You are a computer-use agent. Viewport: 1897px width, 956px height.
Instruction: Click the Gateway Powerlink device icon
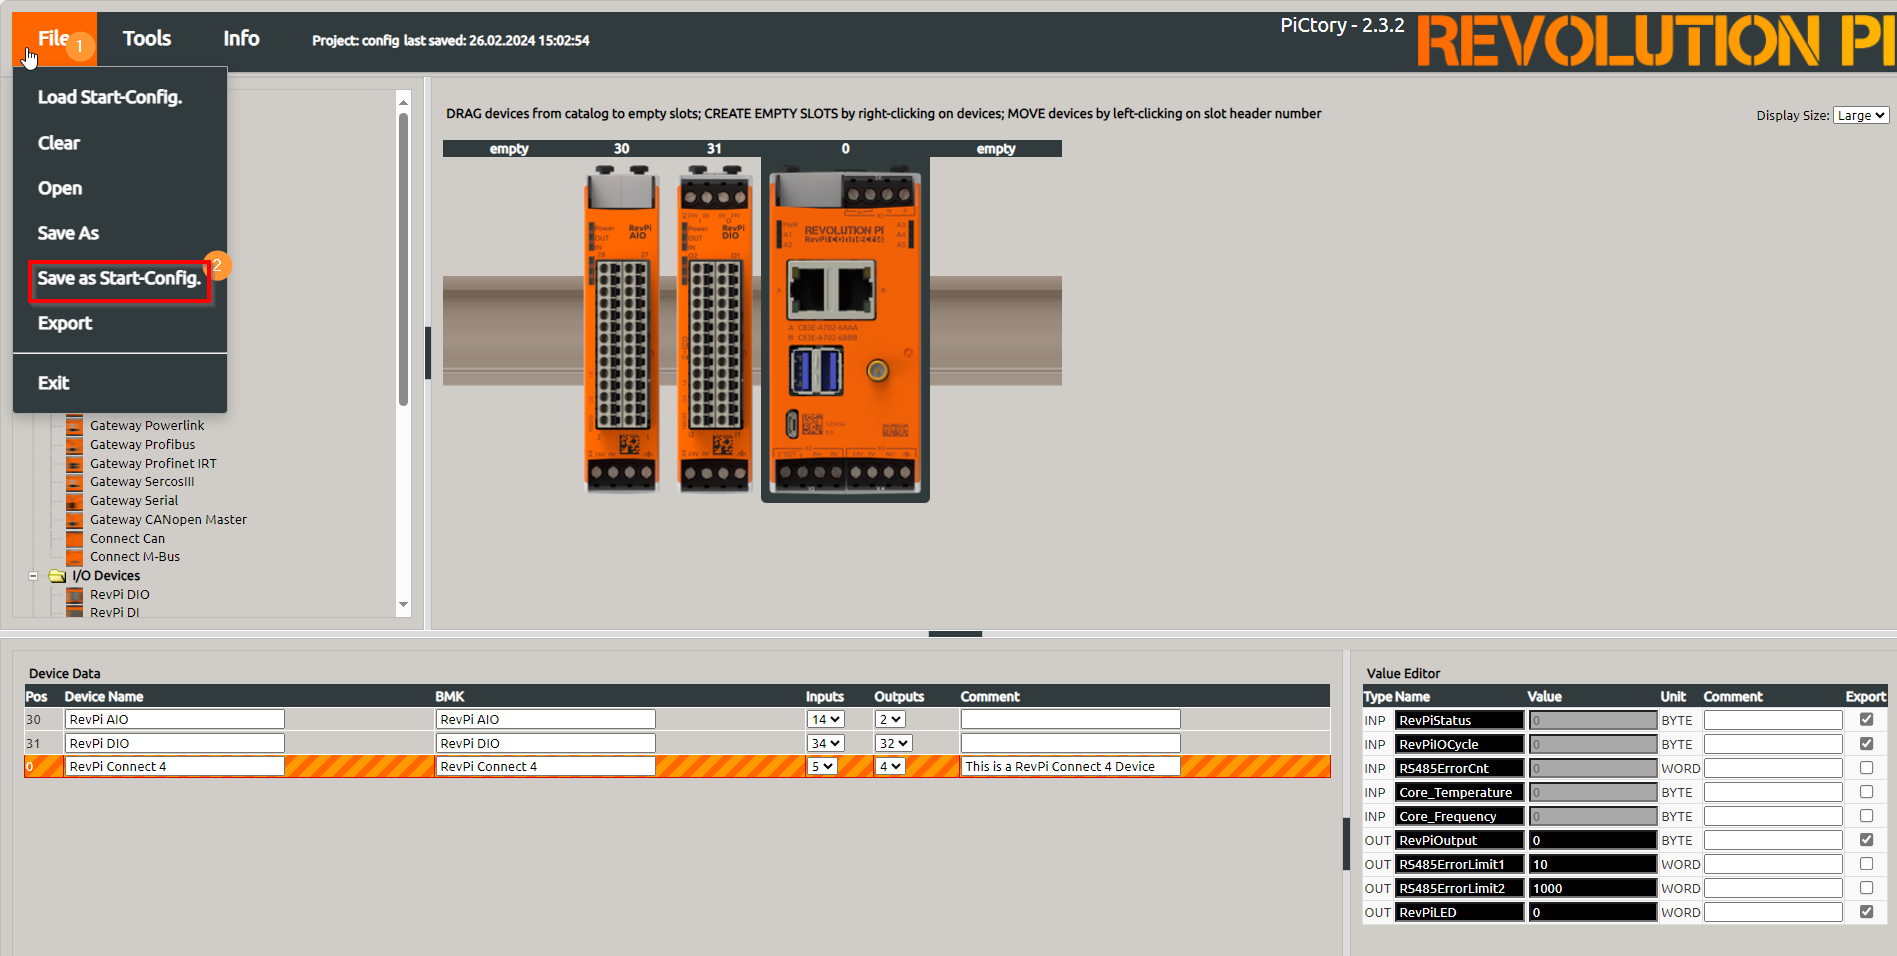pyautogui.click(x=74, y=425)
